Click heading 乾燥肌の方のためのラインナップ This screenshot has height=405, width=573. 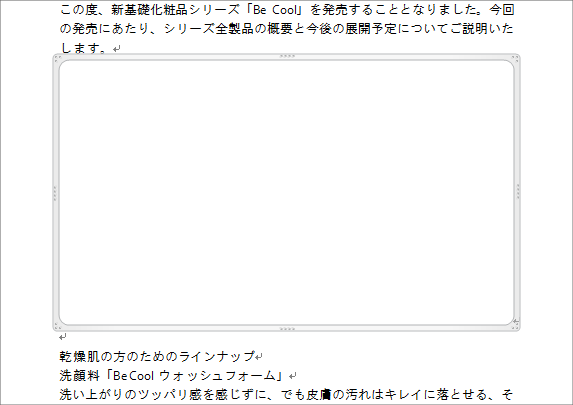click(157, 356)
